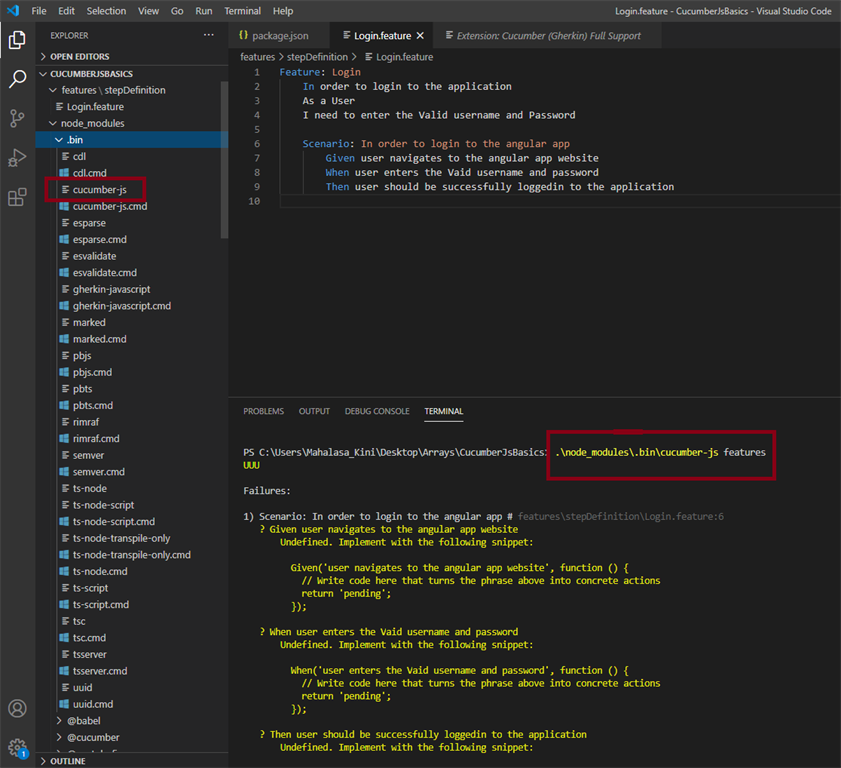Screen dimensions: 841x768
Task: Open the Go menu
Action: (177, 11)
